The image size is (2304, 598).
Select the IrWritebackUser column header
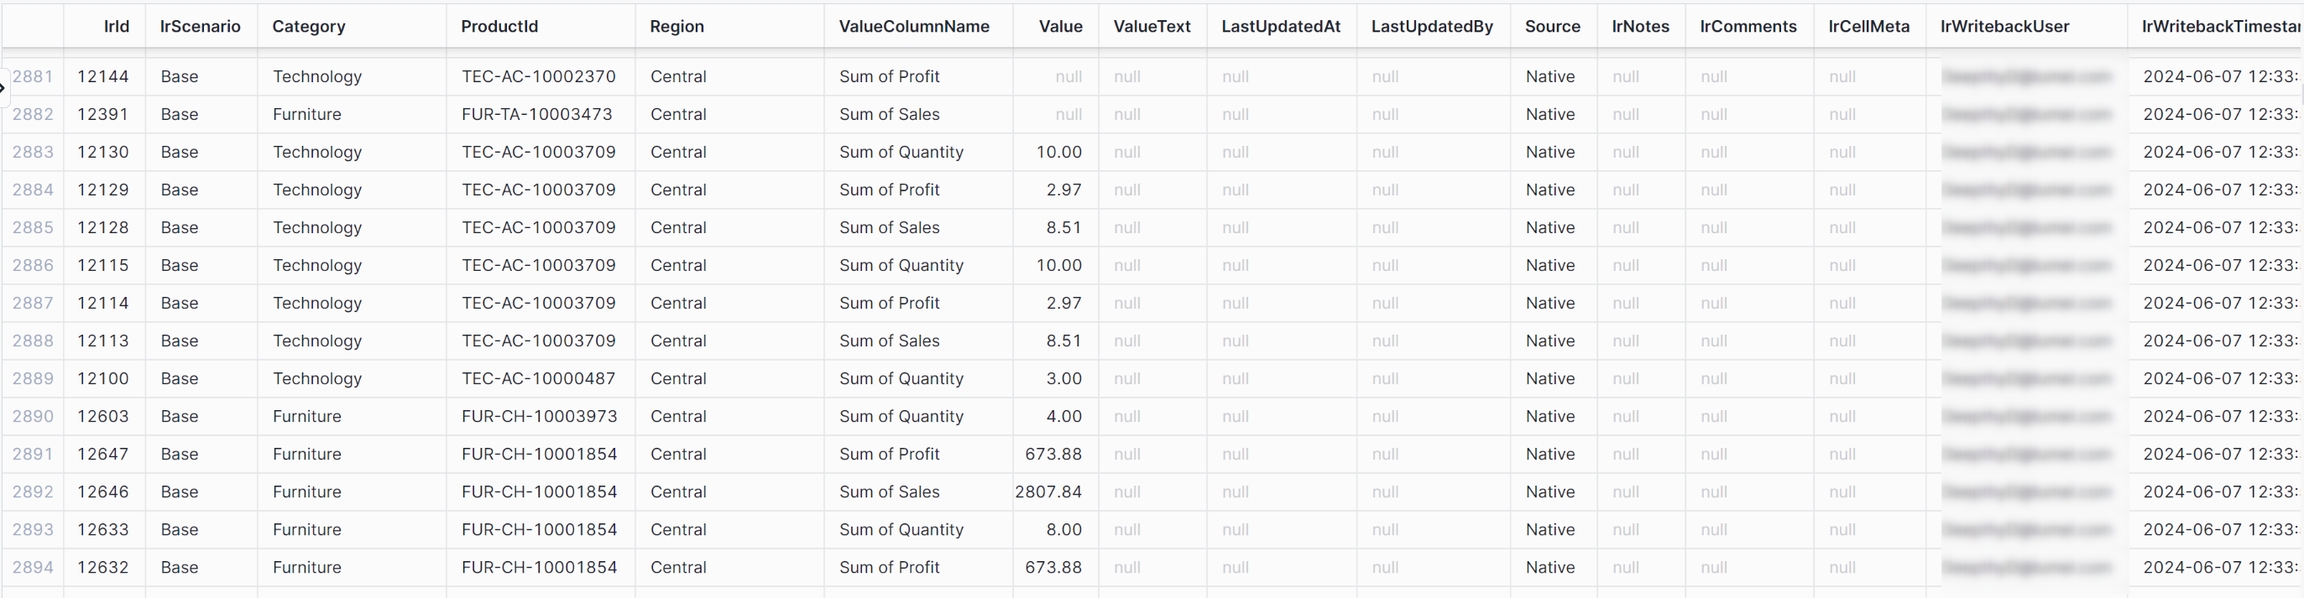pyautogui.click(x=2005, y=27)
